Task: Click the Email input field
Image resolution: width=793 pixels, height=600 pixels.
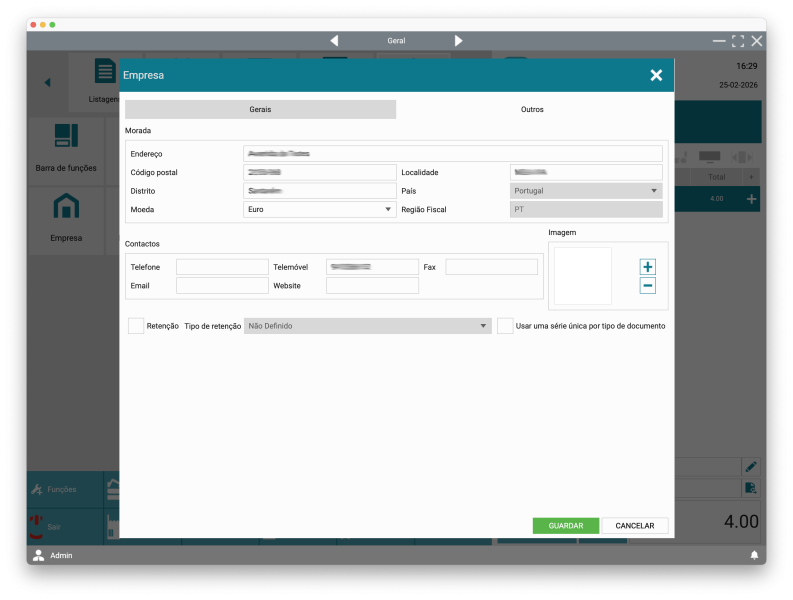Action: coord(222,286)
